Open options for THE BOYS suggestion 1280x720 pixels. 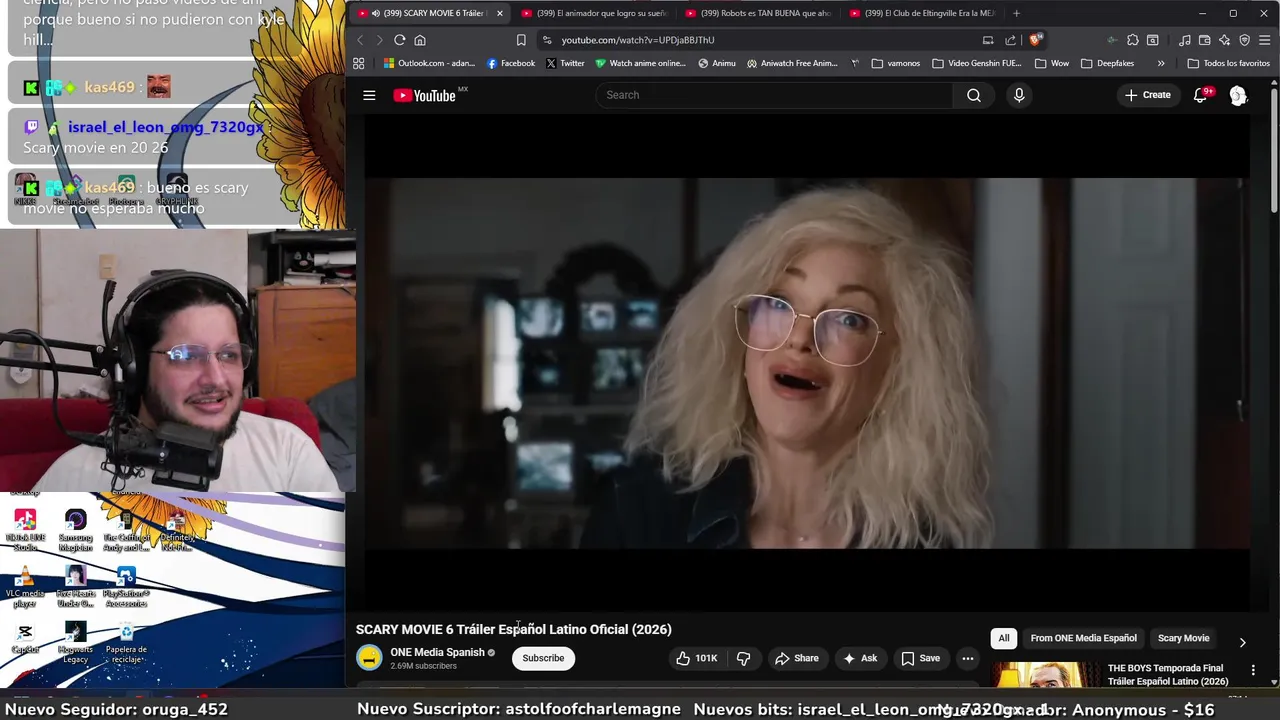point(1253,670)
